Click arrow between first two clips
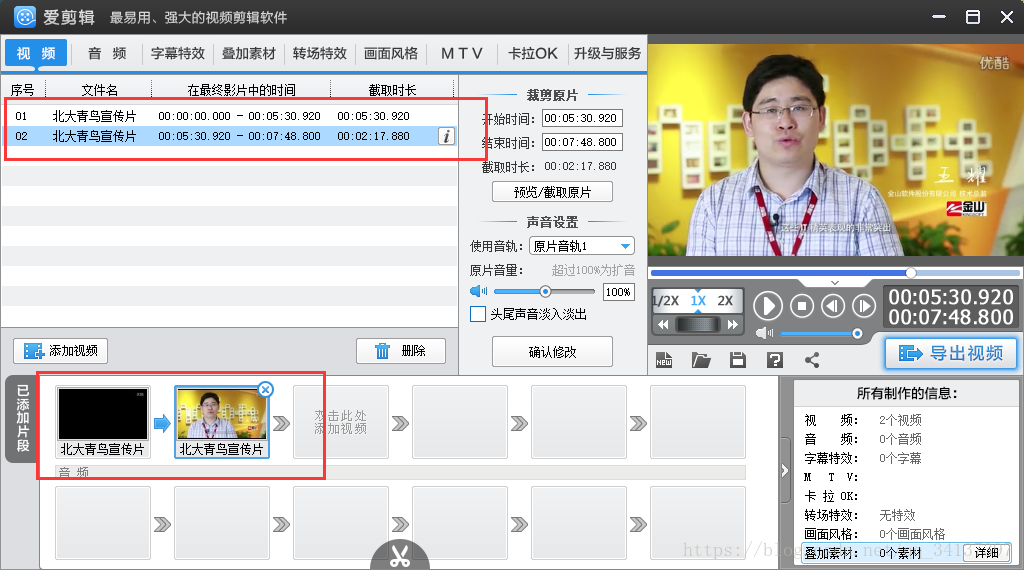The height and width of the screenshot is (570, 1024). click(x=162, y=423)
